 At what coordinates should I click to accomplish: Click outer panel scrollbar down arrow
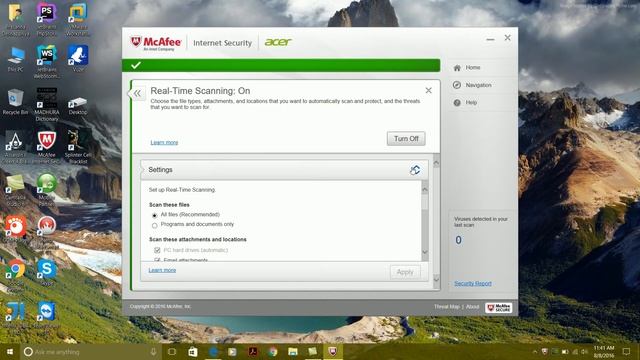436,280
